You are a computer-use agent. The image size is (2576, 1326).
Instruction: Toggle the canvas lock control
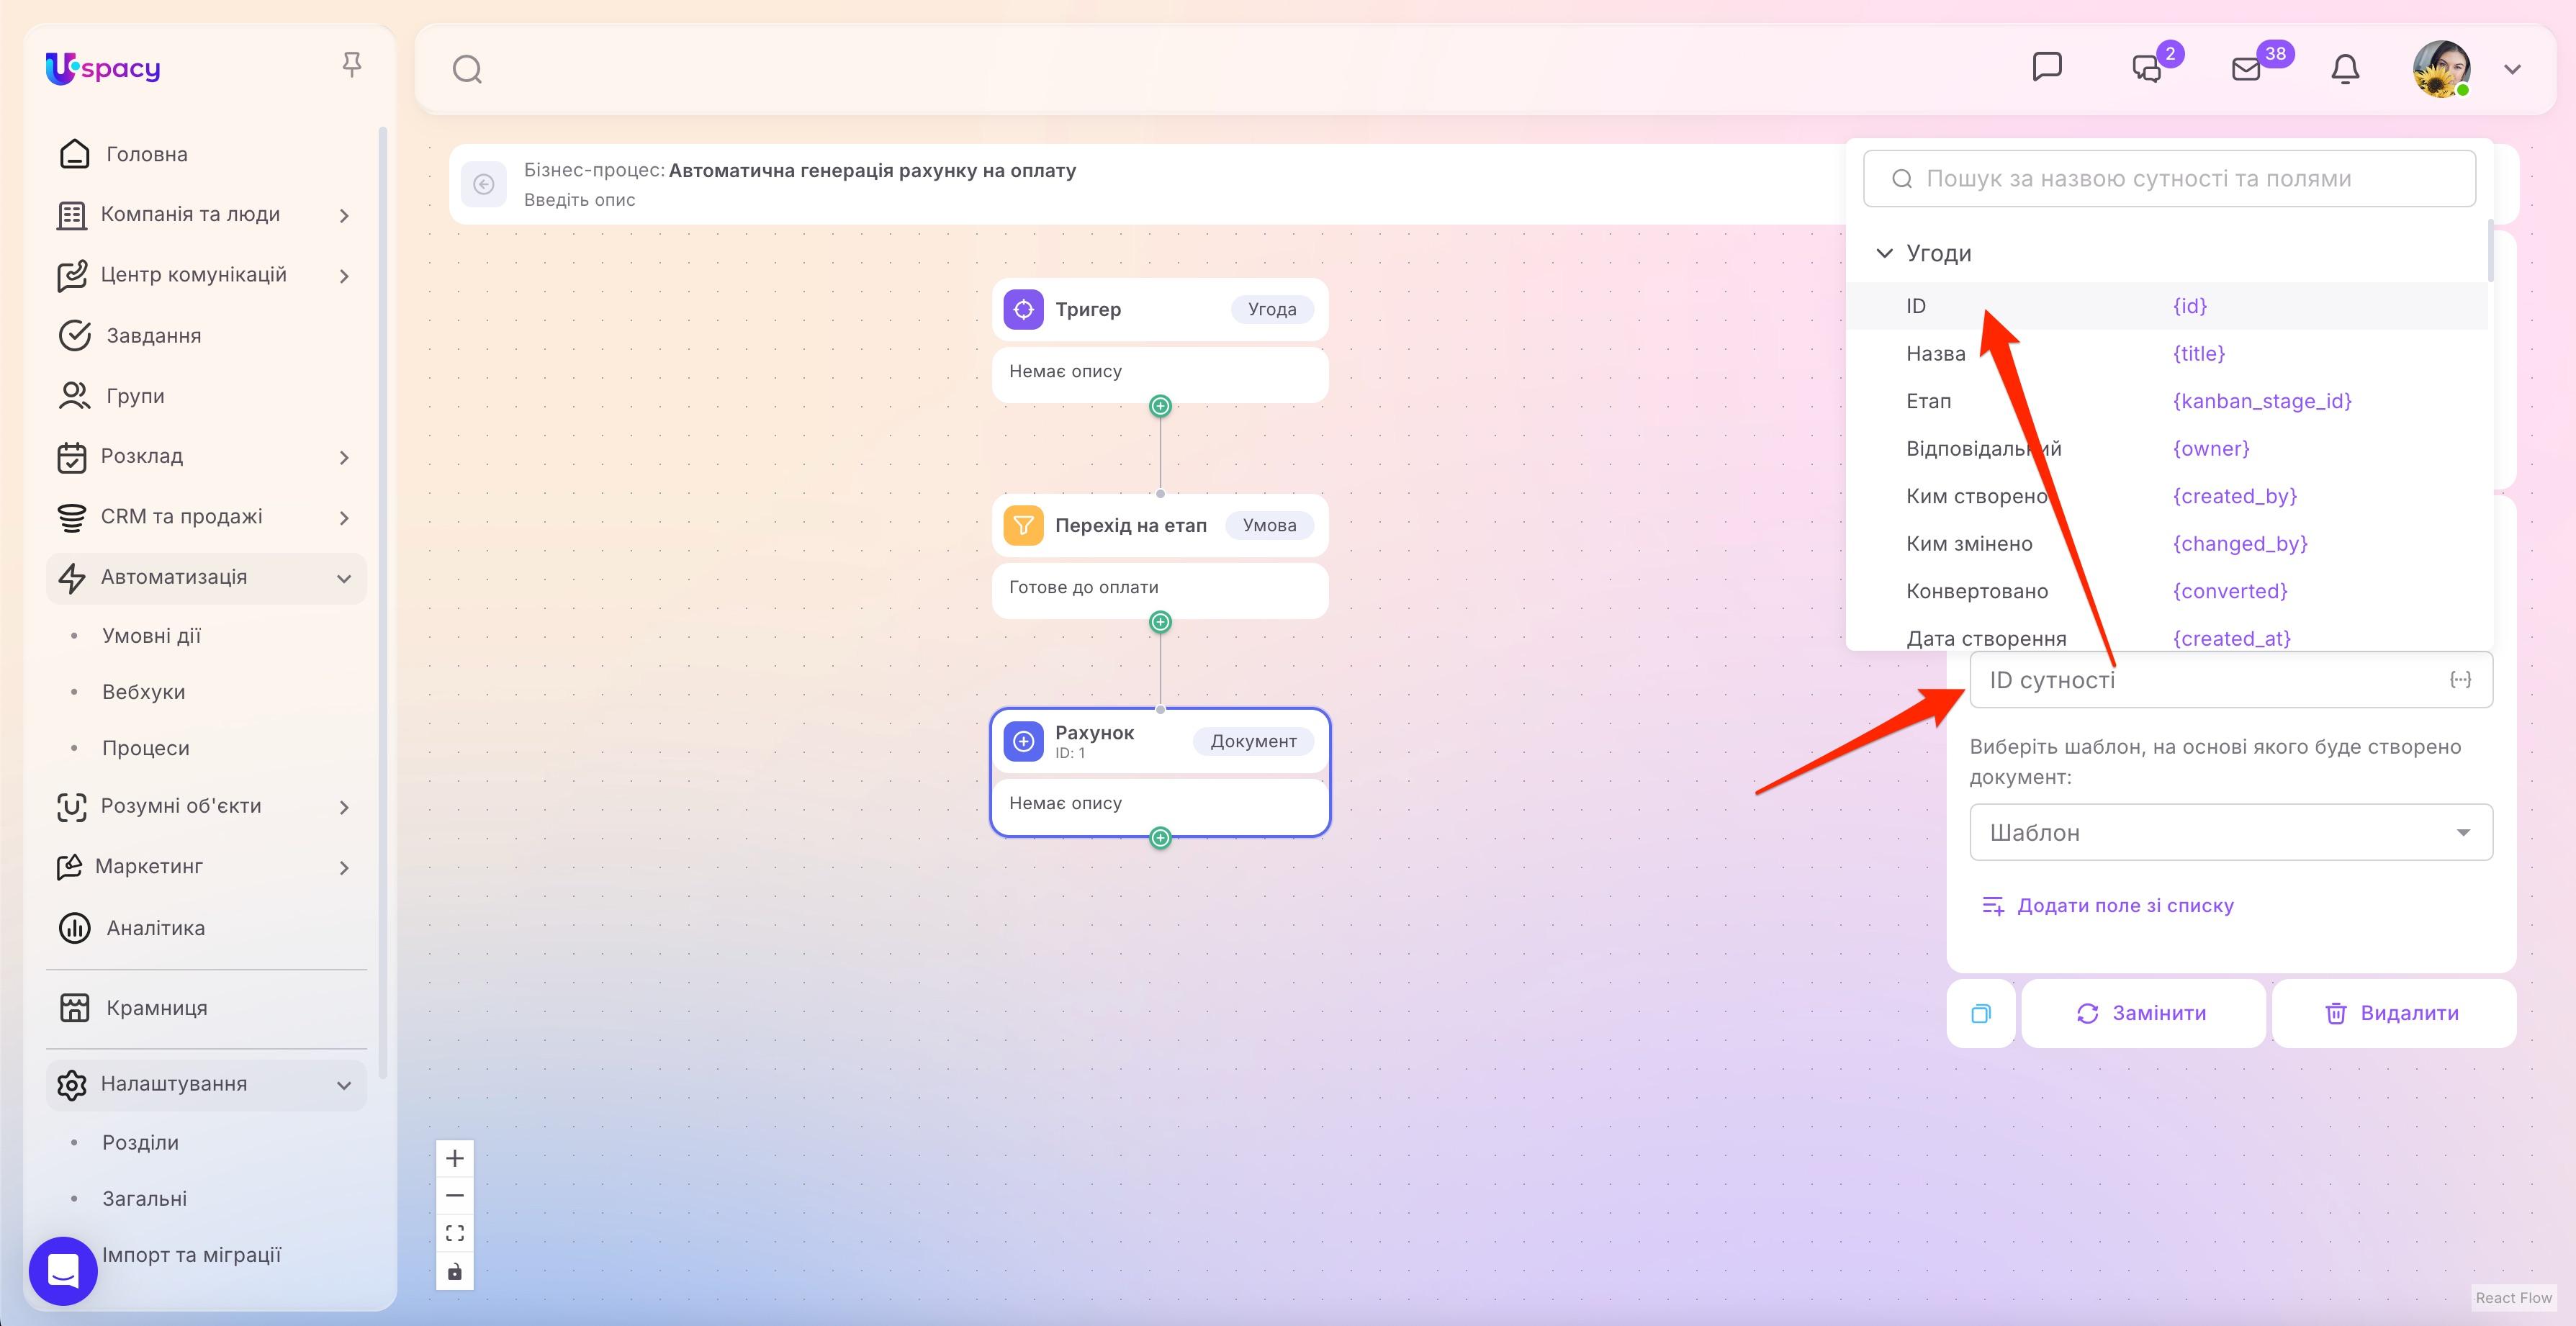point(455,1271)
